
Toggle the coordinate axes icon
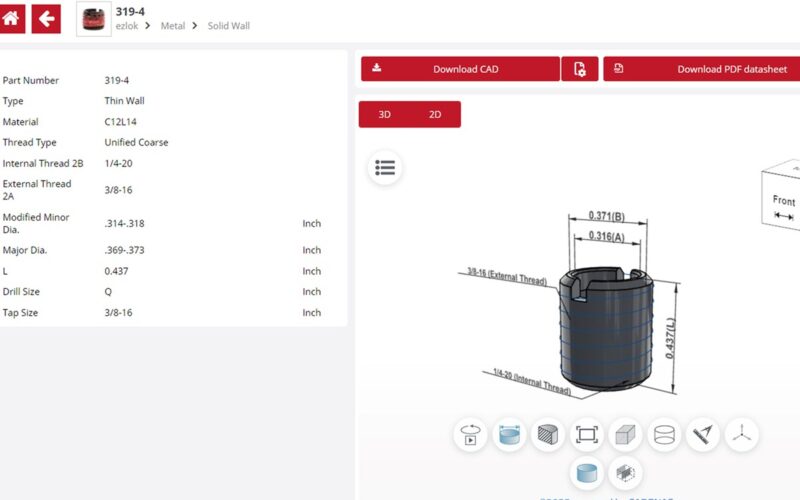(742, 435)
